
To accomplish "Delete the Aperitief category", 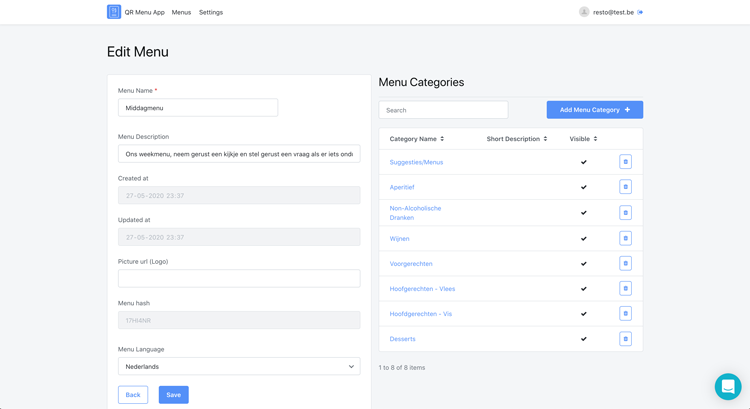I will tap(625, 187).
